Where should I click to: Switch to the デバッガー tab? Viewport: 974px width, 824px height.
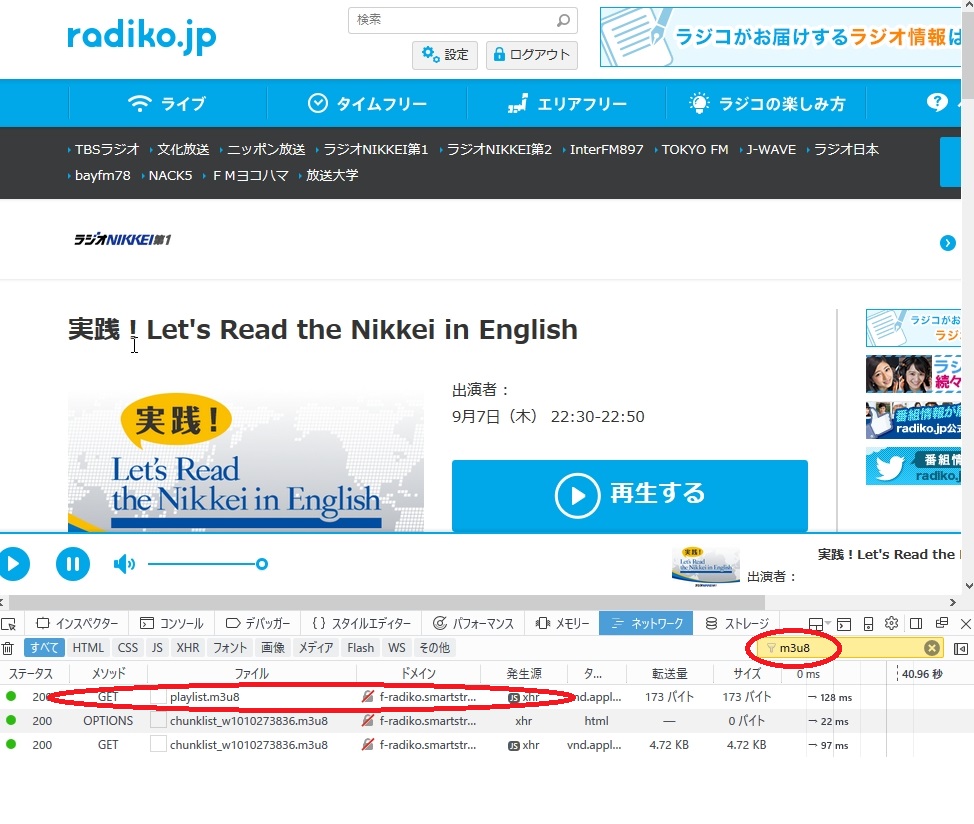[258, 623]
